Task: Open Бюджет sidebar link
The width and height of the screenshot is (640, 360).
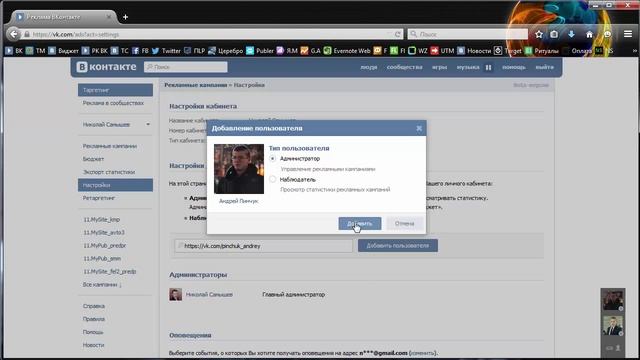Action: coord(93,159)
